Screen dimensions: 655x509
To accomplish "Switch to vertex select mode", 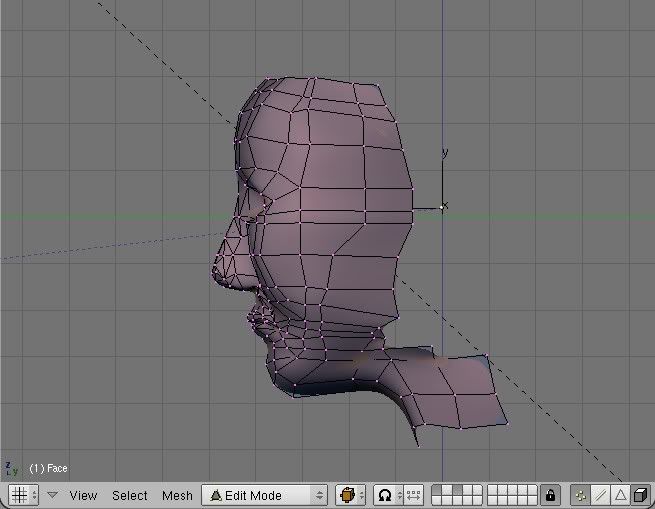I will [581, 495].
